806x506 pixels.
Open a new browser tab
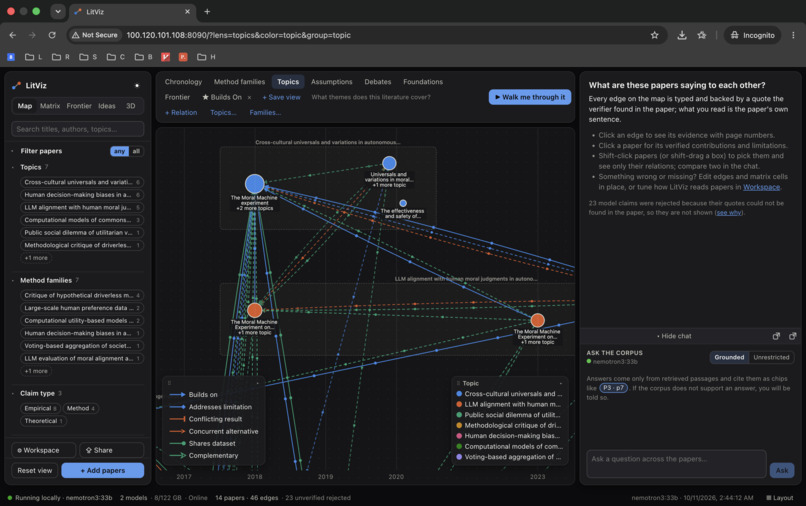coord(207,11)
